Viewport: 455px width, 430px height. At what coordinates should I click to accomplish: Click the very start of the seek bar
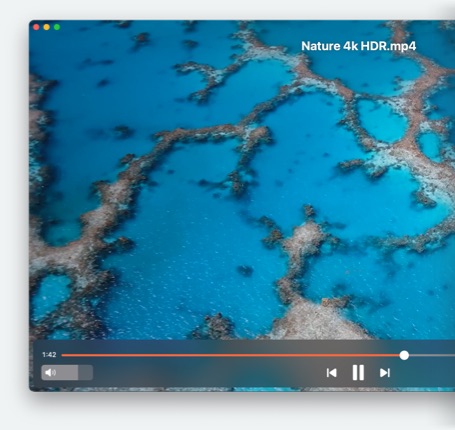[63, 355]
